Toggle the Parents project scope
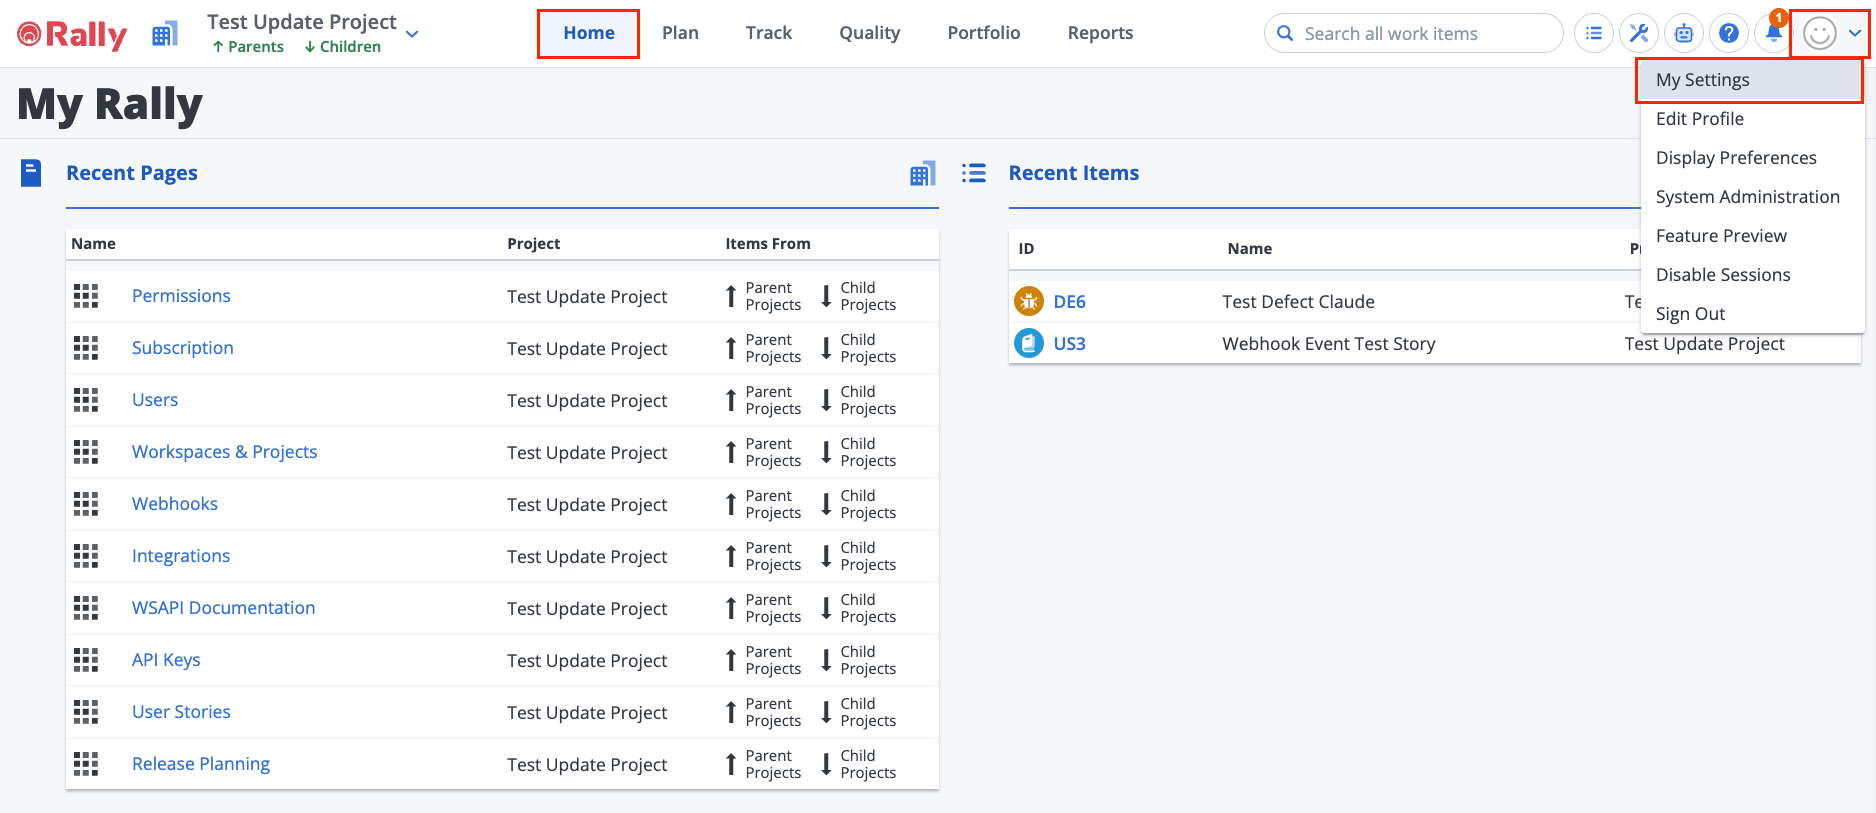 pyautogui.click(x=248, y=47)
